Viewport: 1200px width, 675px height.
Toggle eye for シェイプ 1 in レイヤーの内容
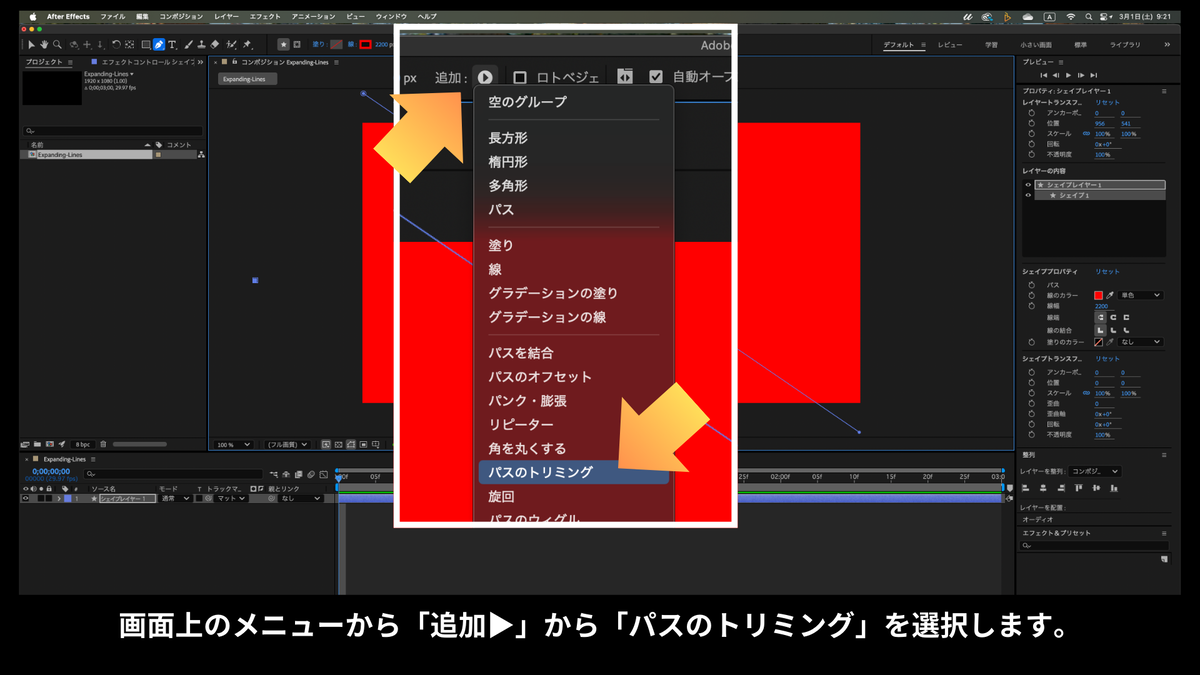[x=1028, y=195]
